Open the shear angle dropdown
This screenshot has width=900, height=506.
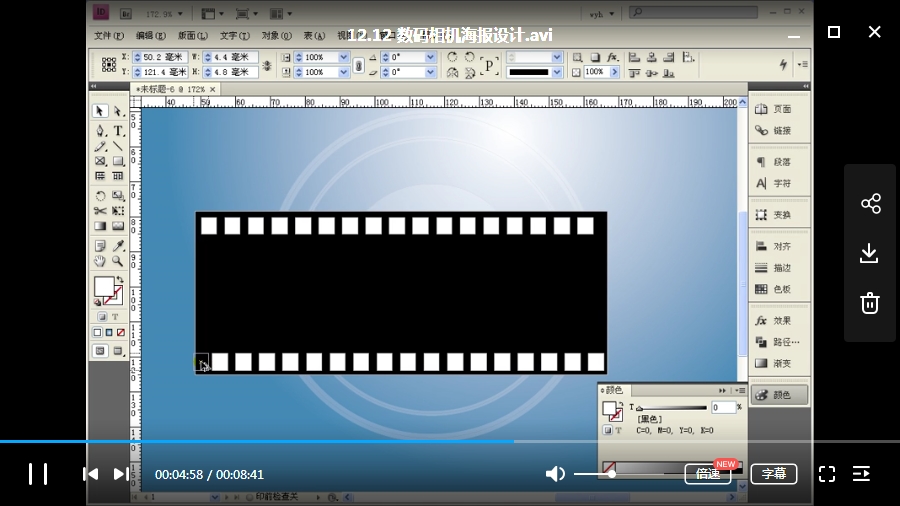click(x=430, y=72)
